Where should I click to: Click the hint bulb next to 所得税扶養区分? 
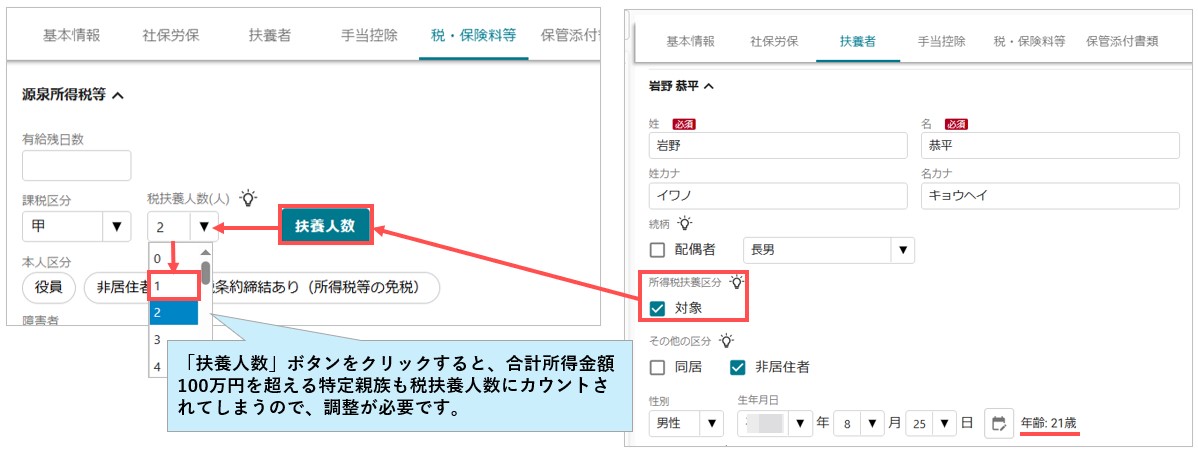736,282
